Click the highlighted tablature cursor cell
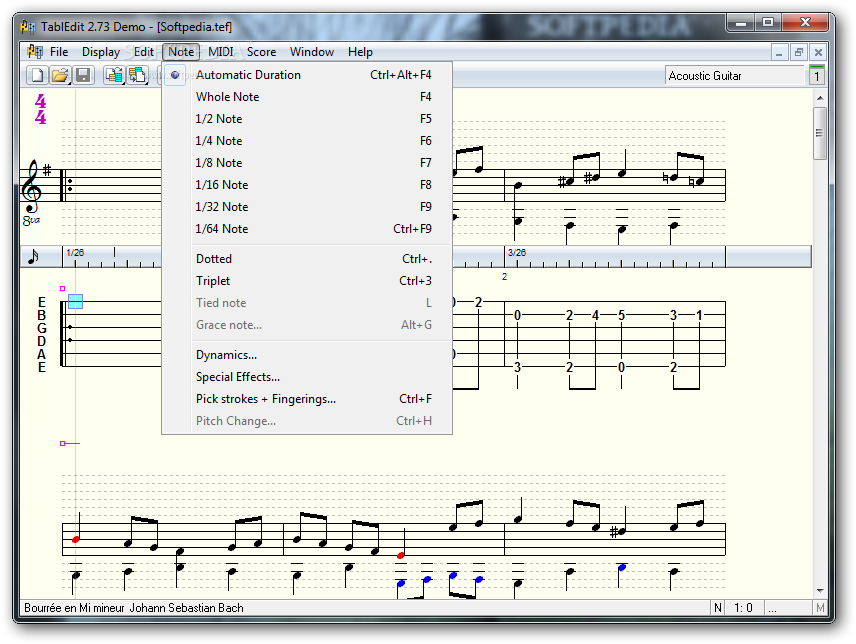The height and width of the screenshot is (644, 856). (75, 301)
